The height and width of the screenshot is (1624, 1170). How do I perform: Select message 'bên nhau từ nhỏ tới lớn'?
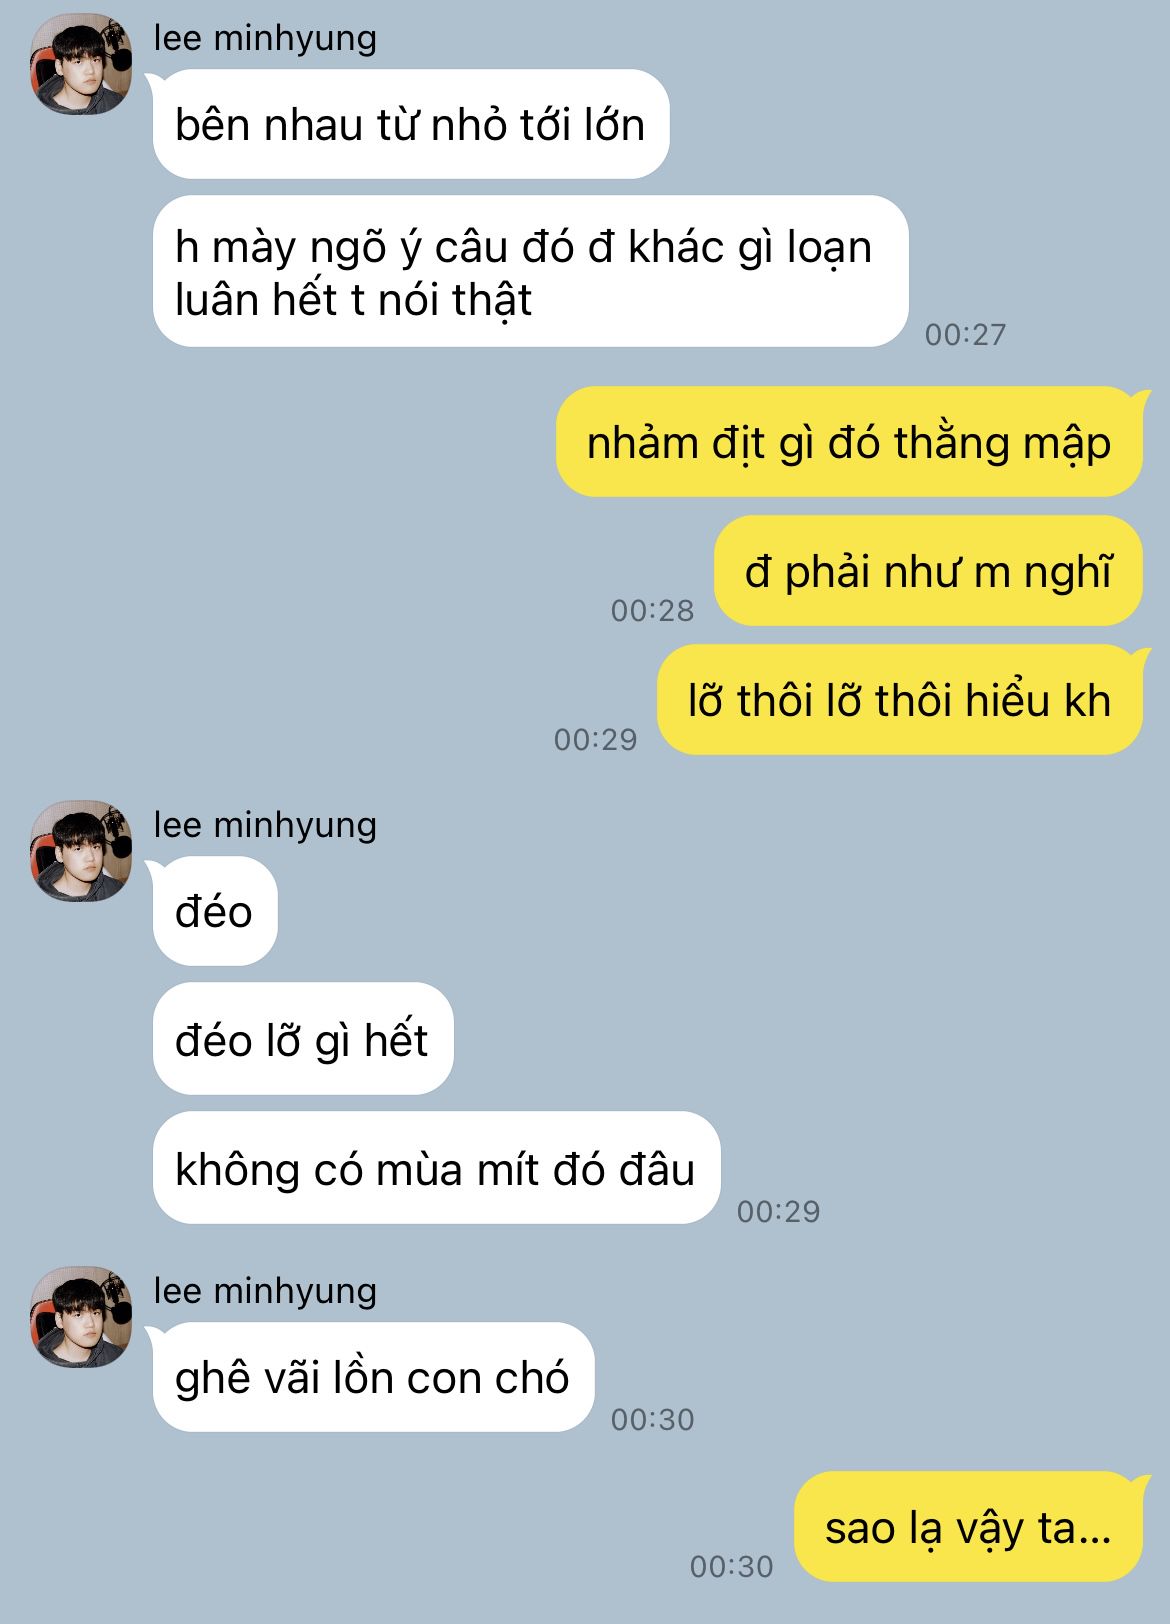(x=410, y=124)
